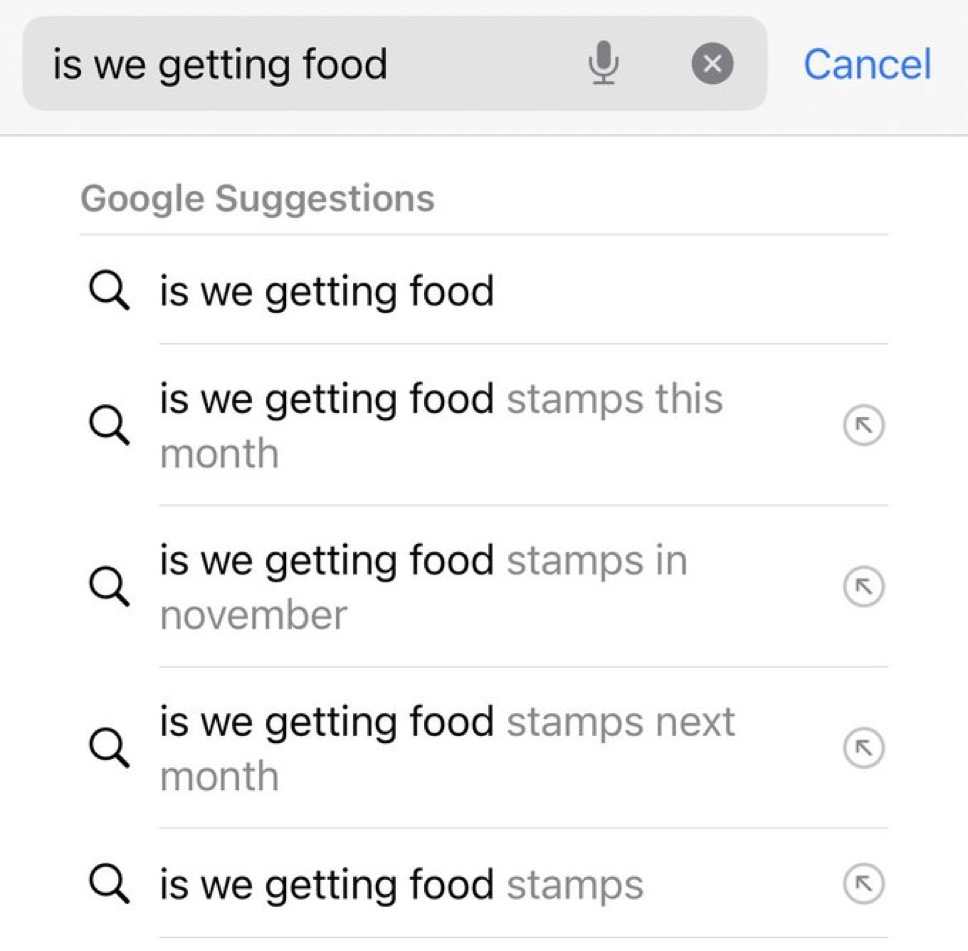Click the magnifier icon next to the last suggestion
Viewport: 968px width, 951px height.
tap(109, 884)
